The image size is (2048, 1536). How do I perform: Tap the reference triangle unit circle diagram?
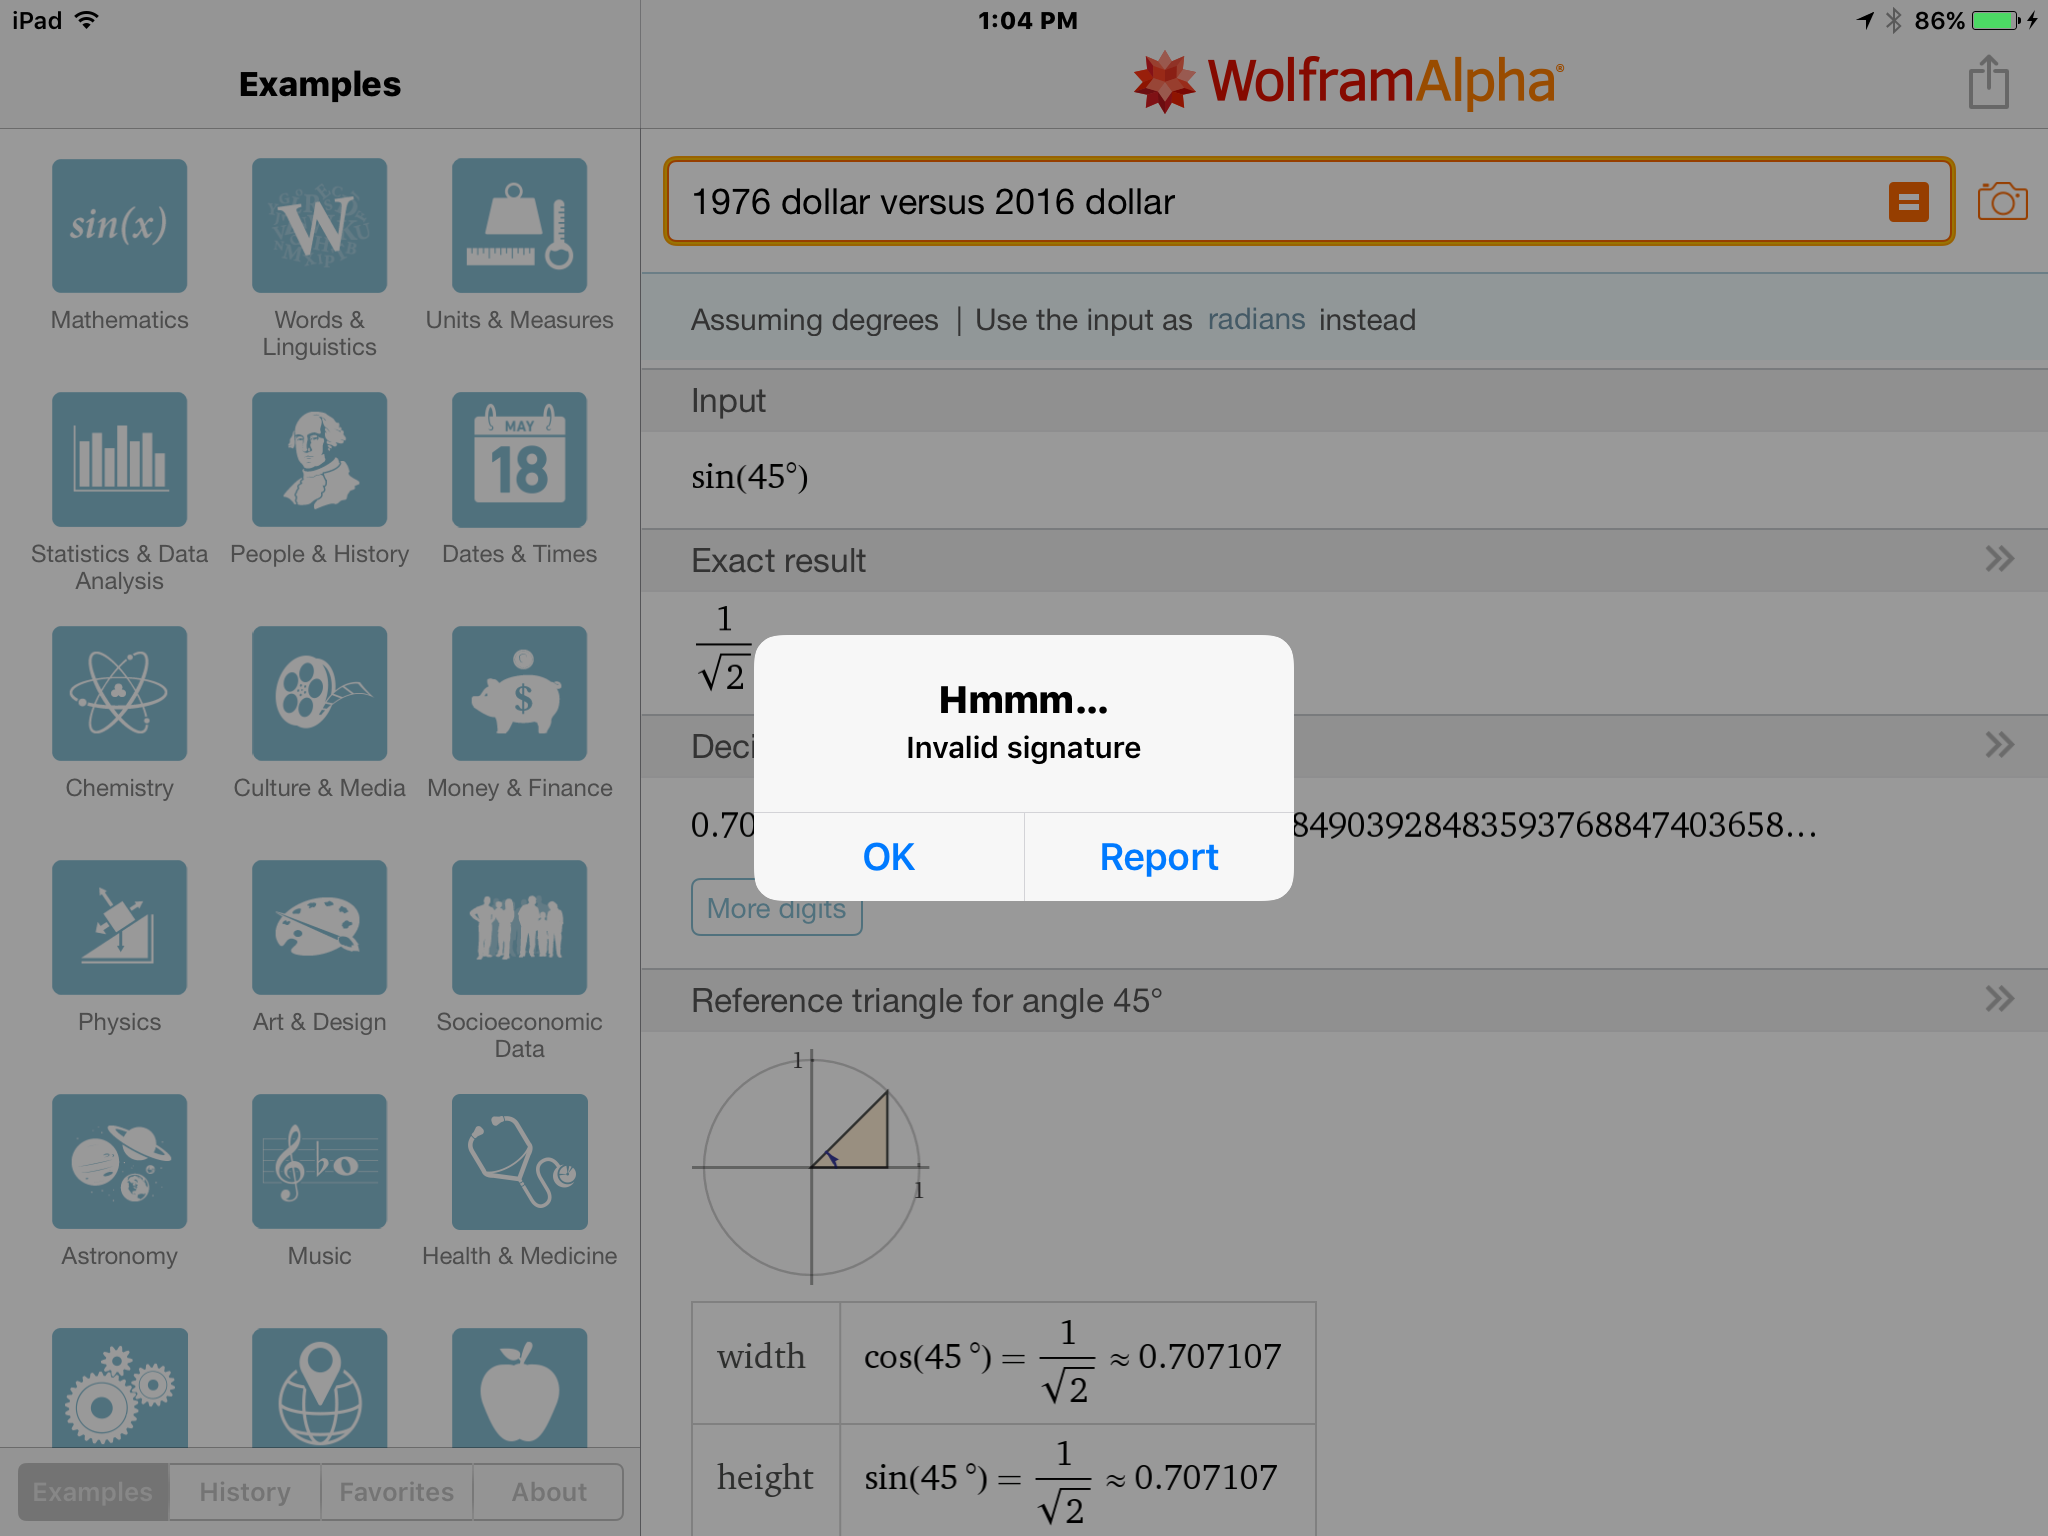click(811, 1167)
